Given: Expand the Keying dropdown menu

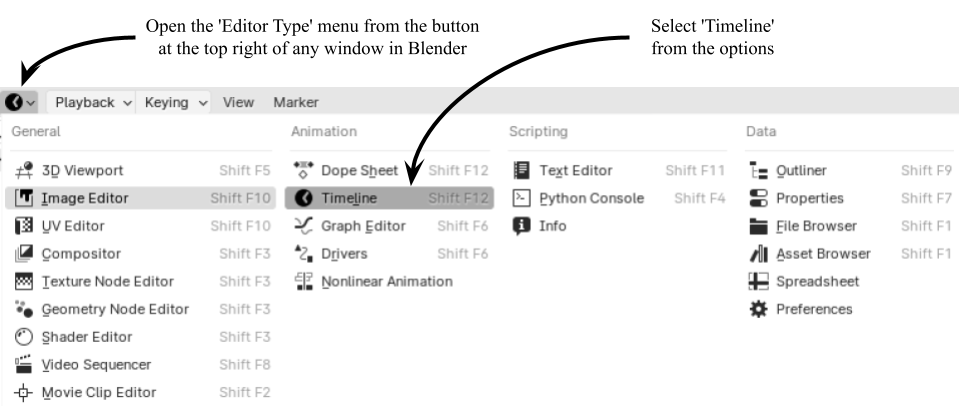Looking at the screenshot, I should click(176, 102).
